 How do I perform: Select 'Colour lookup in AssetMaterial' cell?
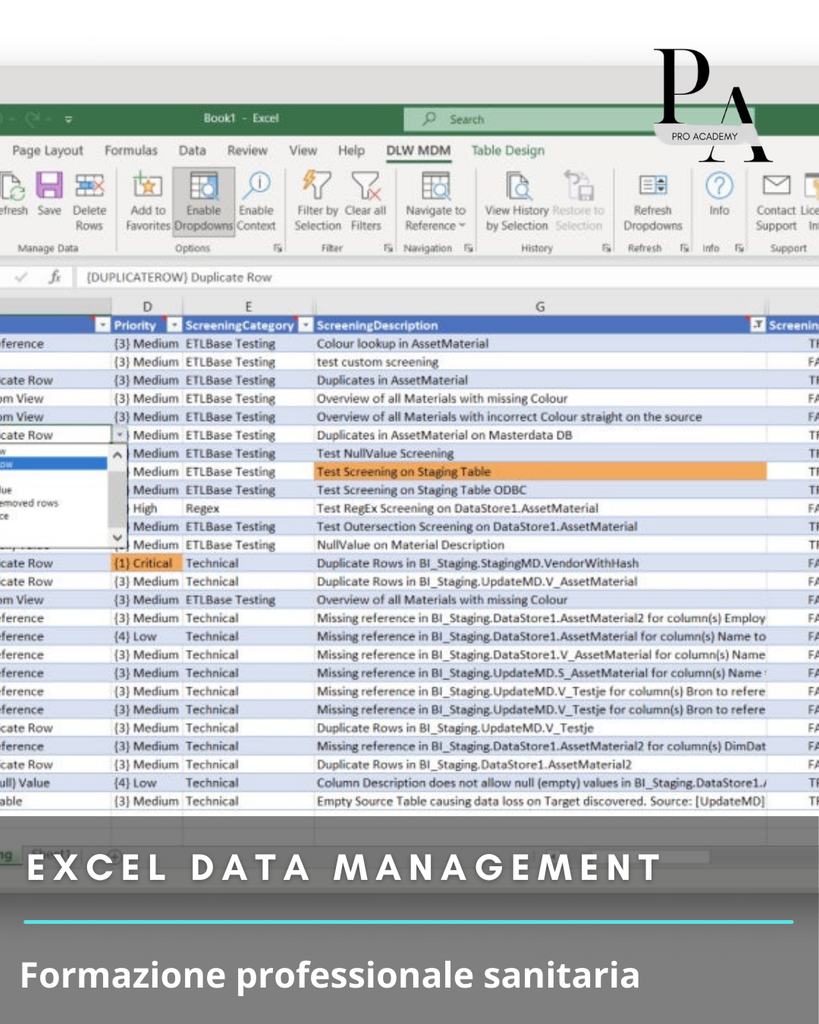tap(540, 344)
